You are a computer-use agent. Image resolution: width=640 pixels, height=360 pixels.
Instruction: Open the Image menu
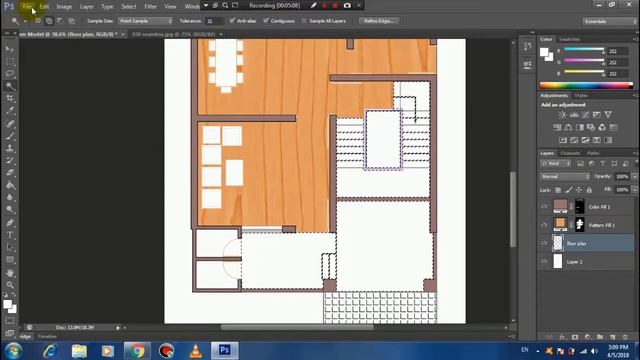tap(64, 7)
